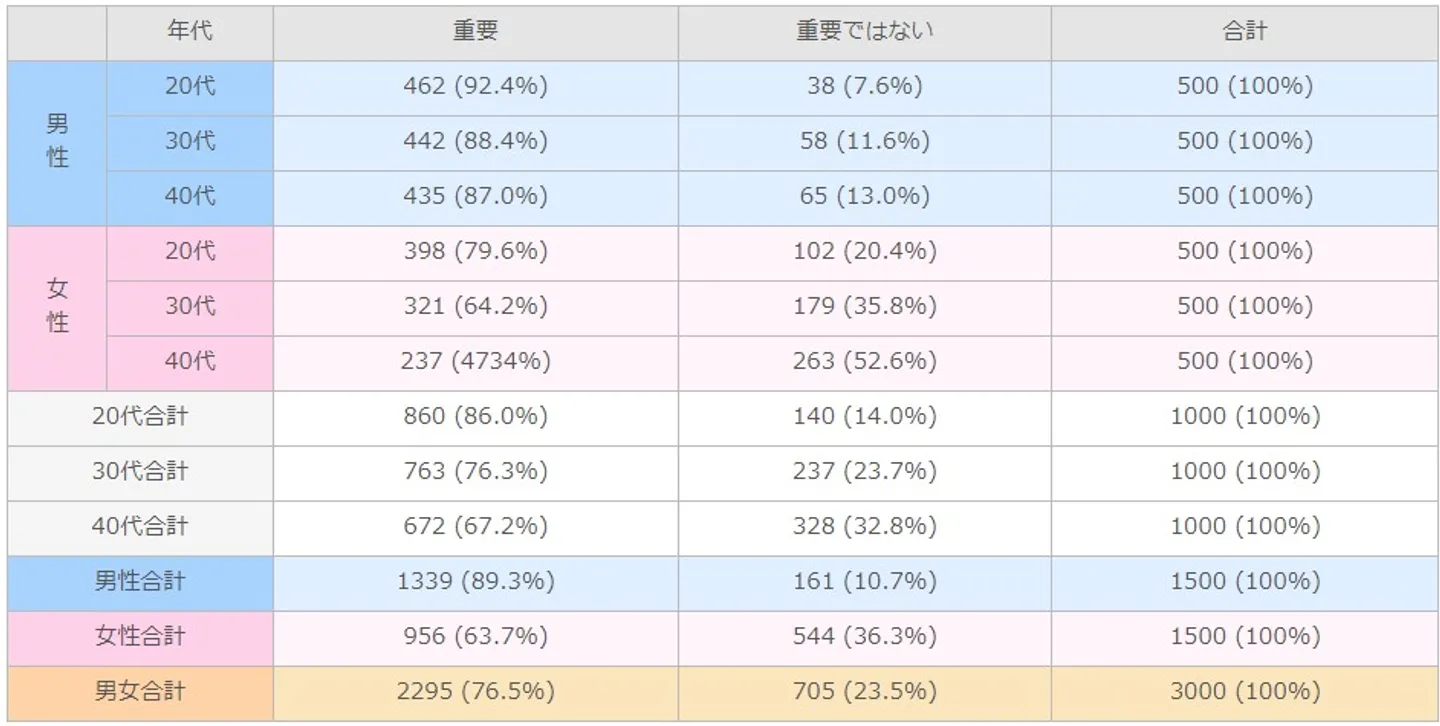
Task: Click the 男女合計 row label
Action: [140, 692]
